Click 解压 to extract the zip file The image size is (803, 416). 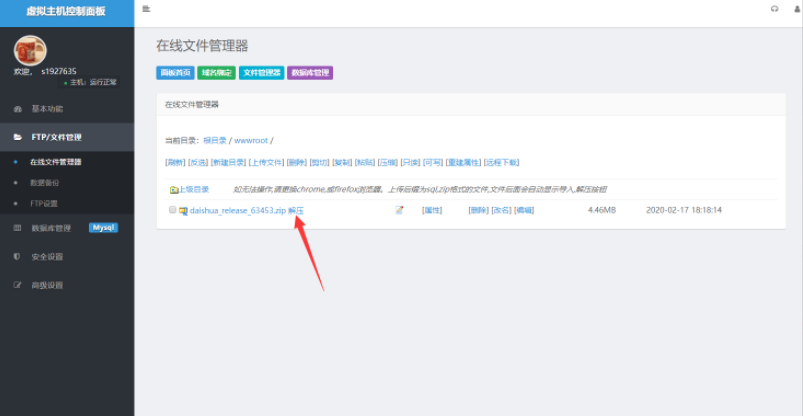tap(296, 211)
